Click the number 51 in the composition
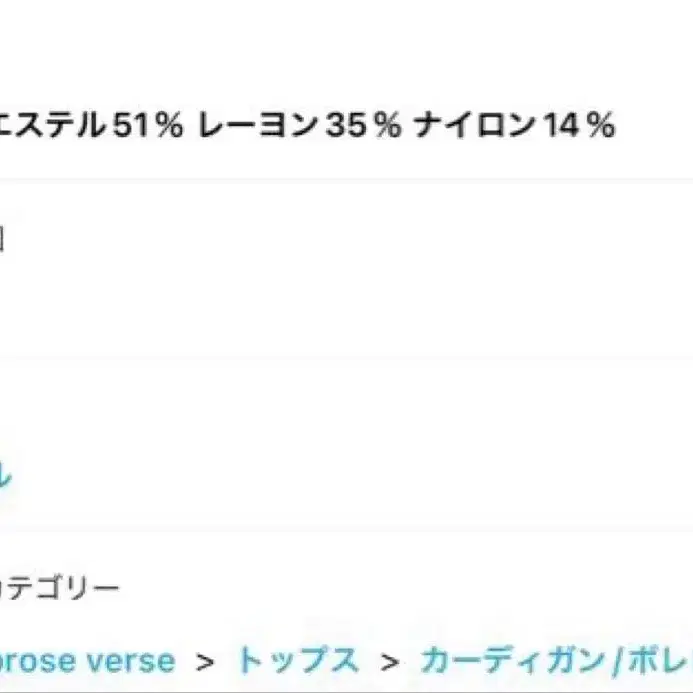This screenshot has width=693, height=693. click(x=130, y=127)
